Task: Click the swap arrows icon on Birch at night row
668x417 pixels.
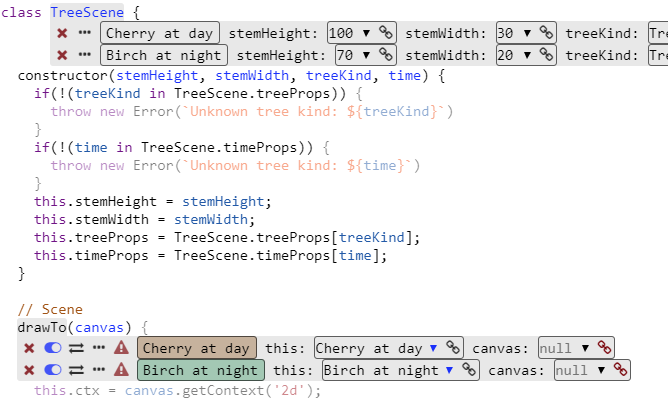Action: (76, 370)
